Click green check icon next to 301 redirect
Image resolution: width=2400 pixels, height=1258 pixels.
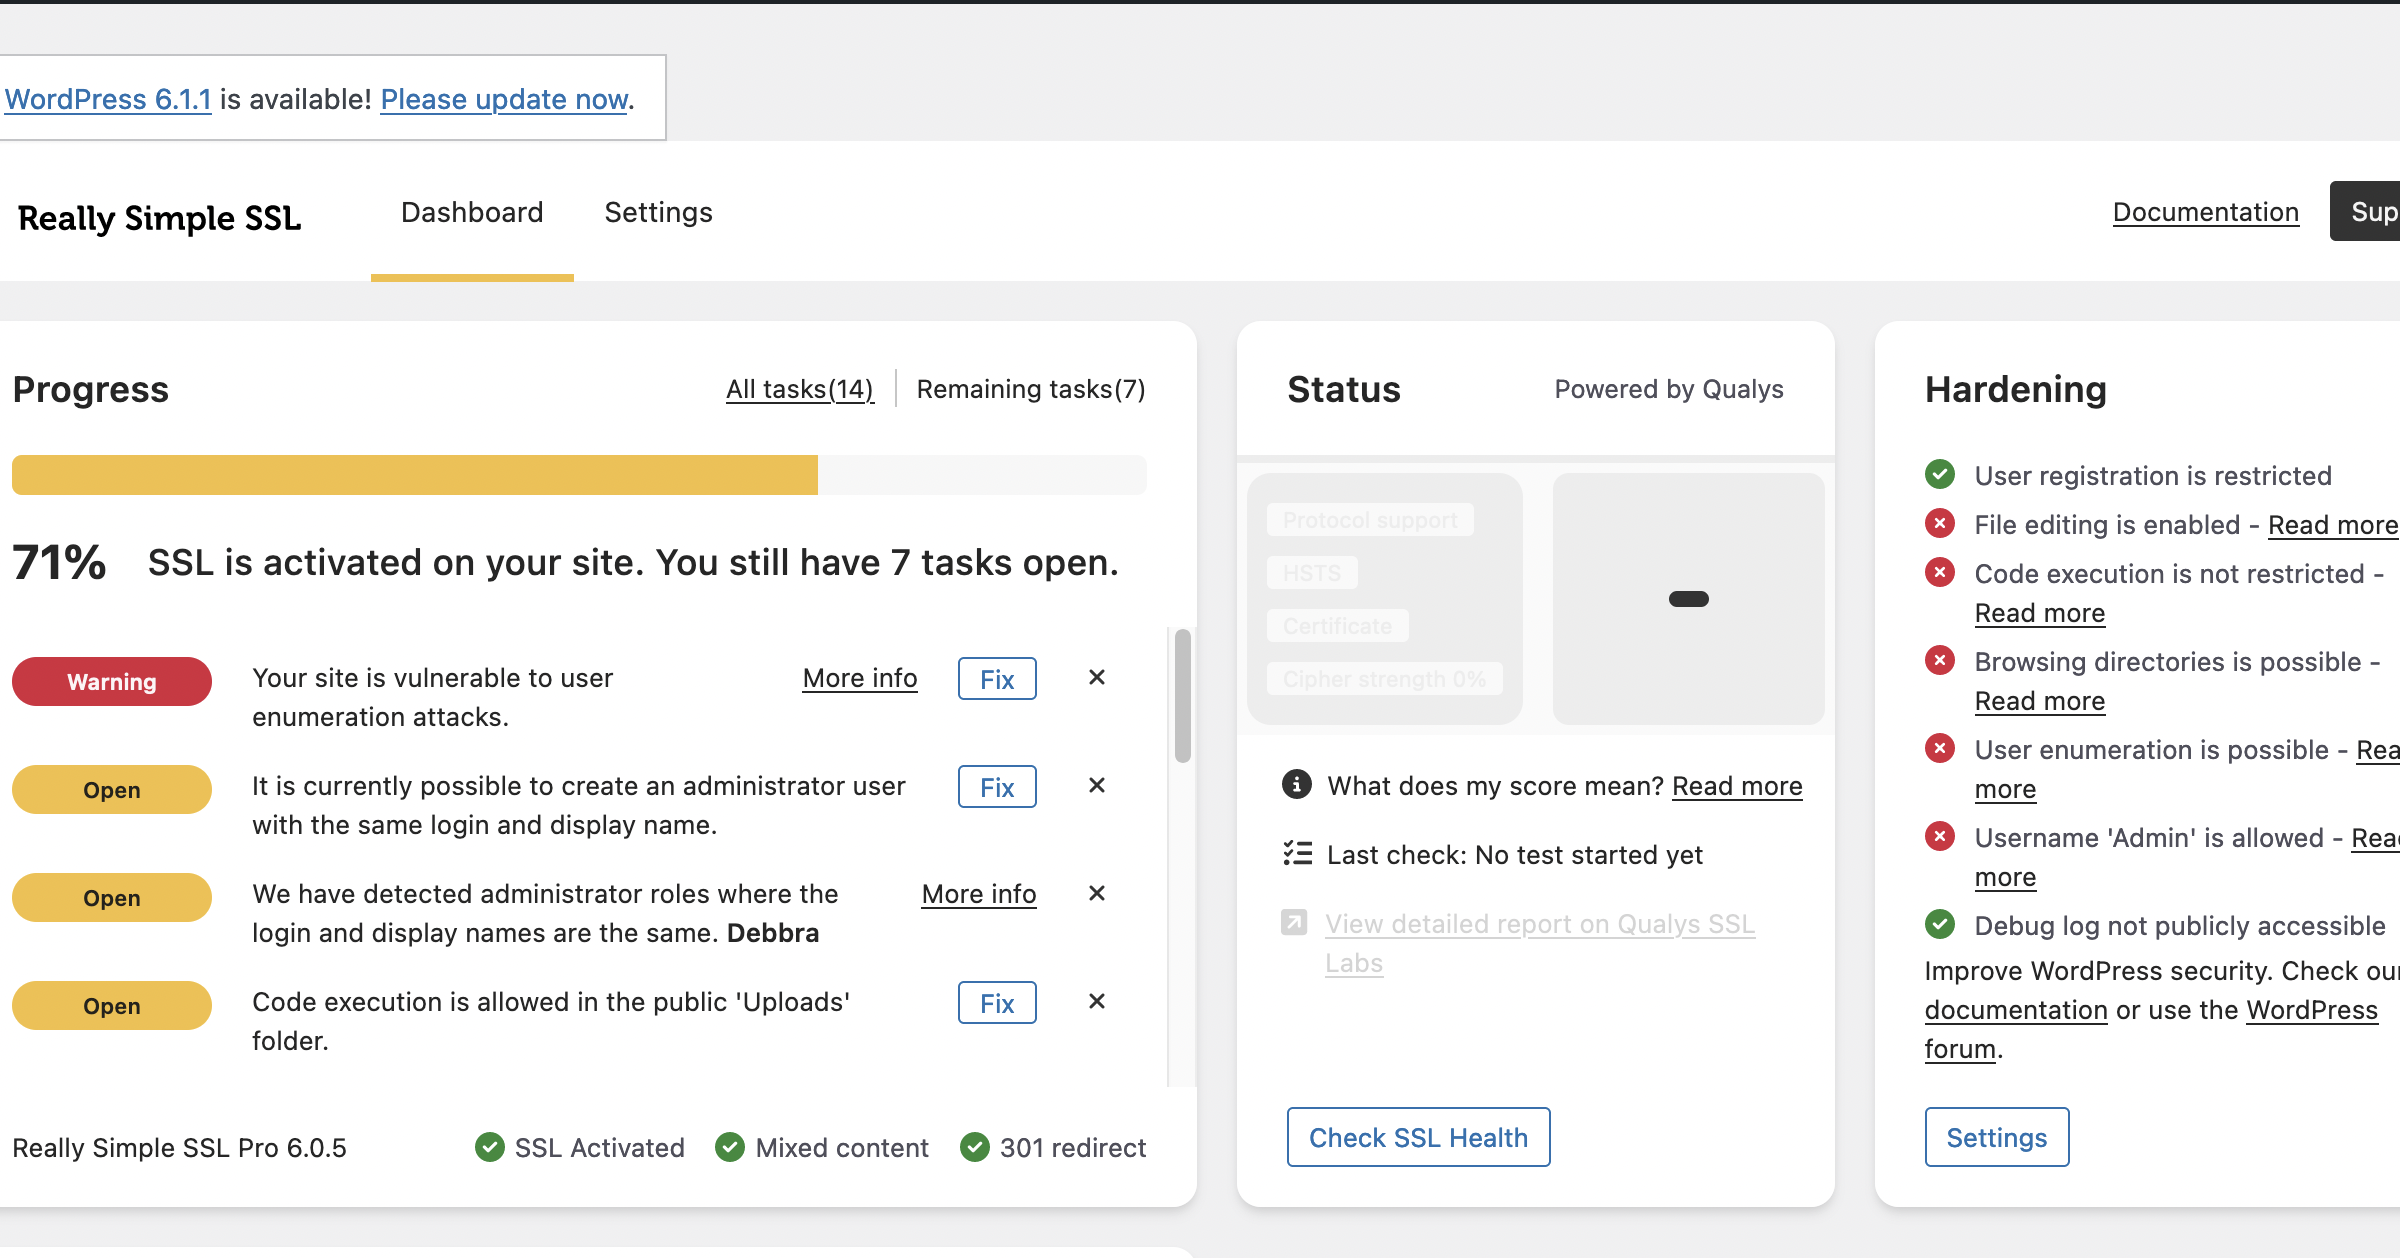coord(975,1147)
